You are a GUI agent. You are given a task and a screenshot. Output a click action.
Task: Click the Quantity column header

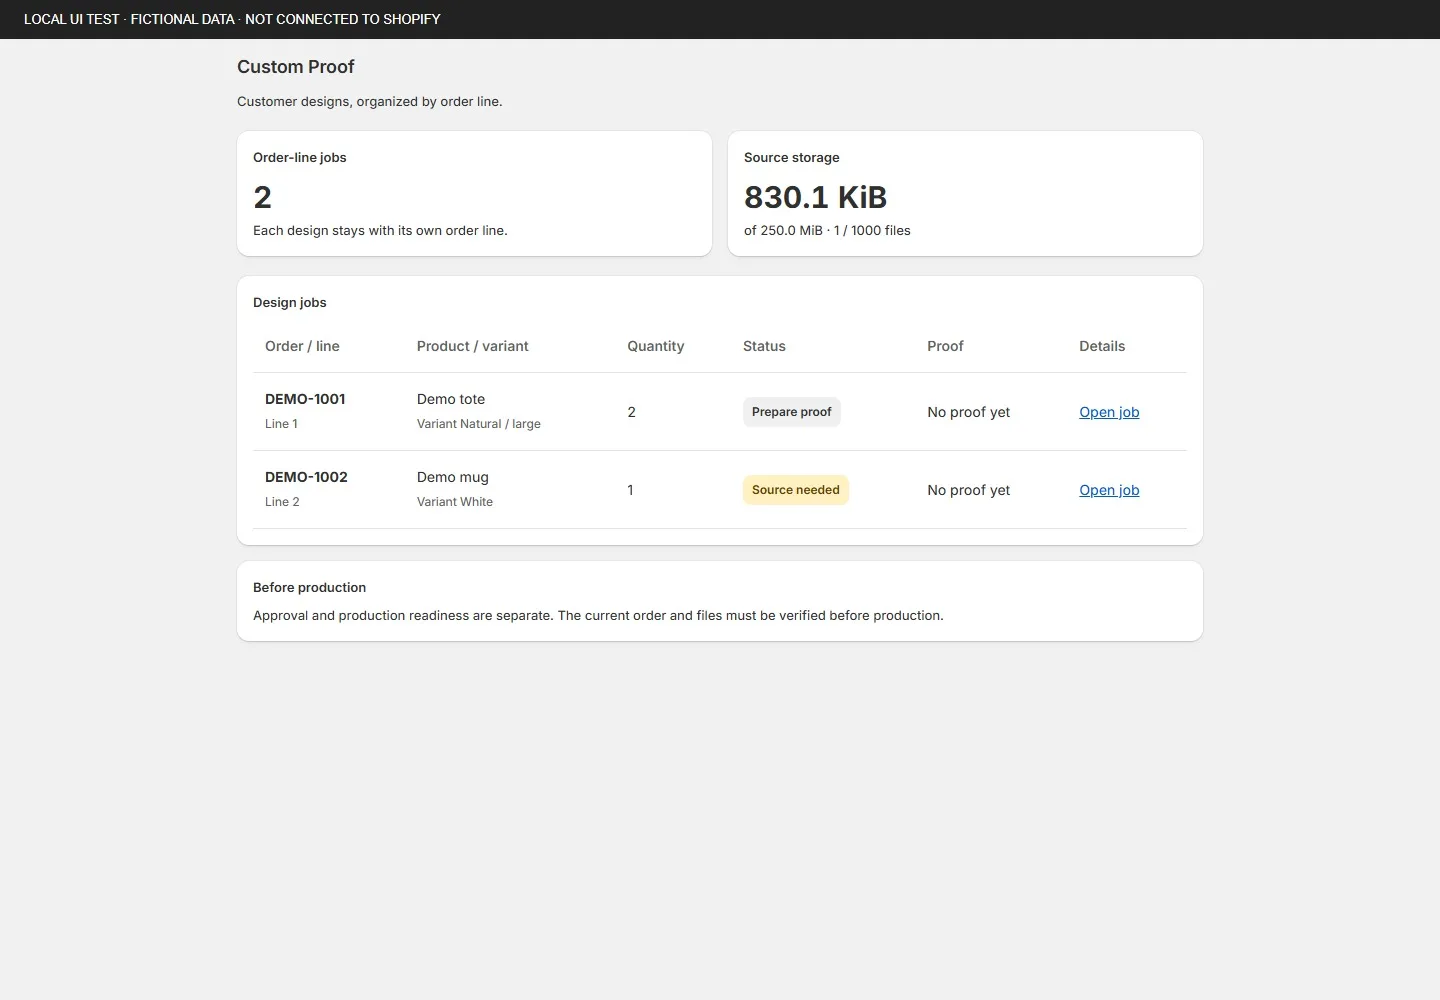[656, 346]
